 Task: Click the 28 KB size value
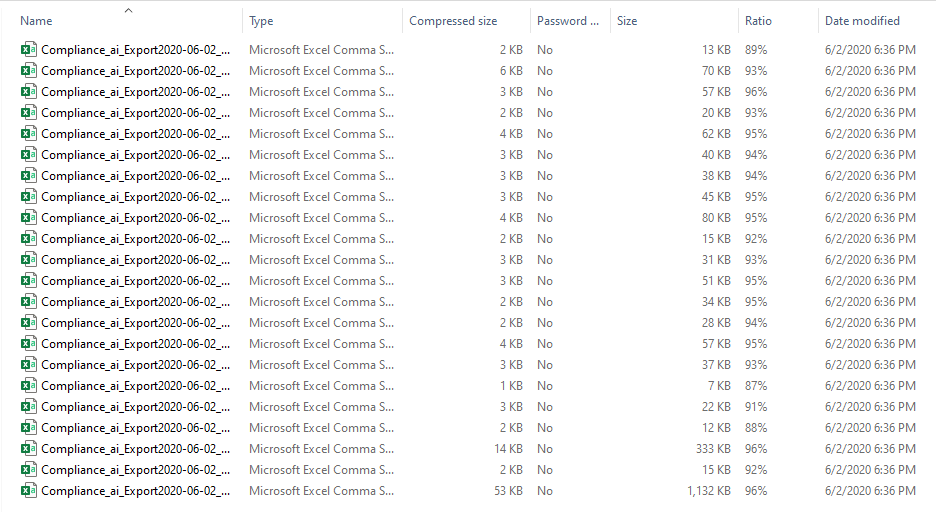point(716,323)
